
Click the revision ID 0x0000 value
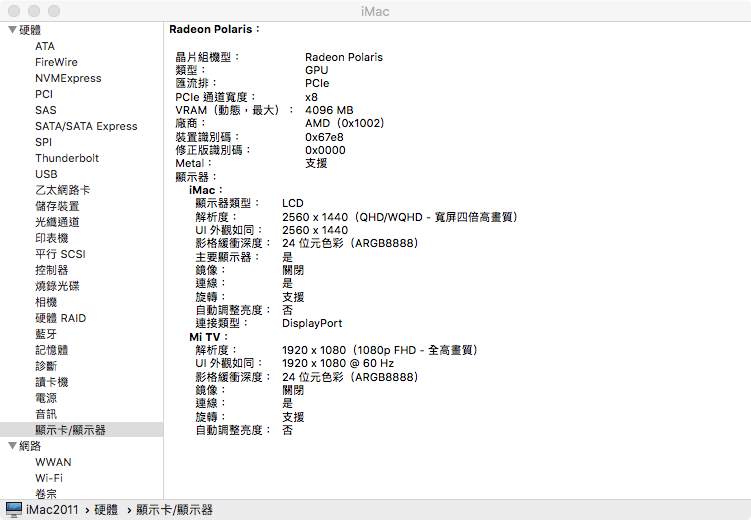point(325,150)
